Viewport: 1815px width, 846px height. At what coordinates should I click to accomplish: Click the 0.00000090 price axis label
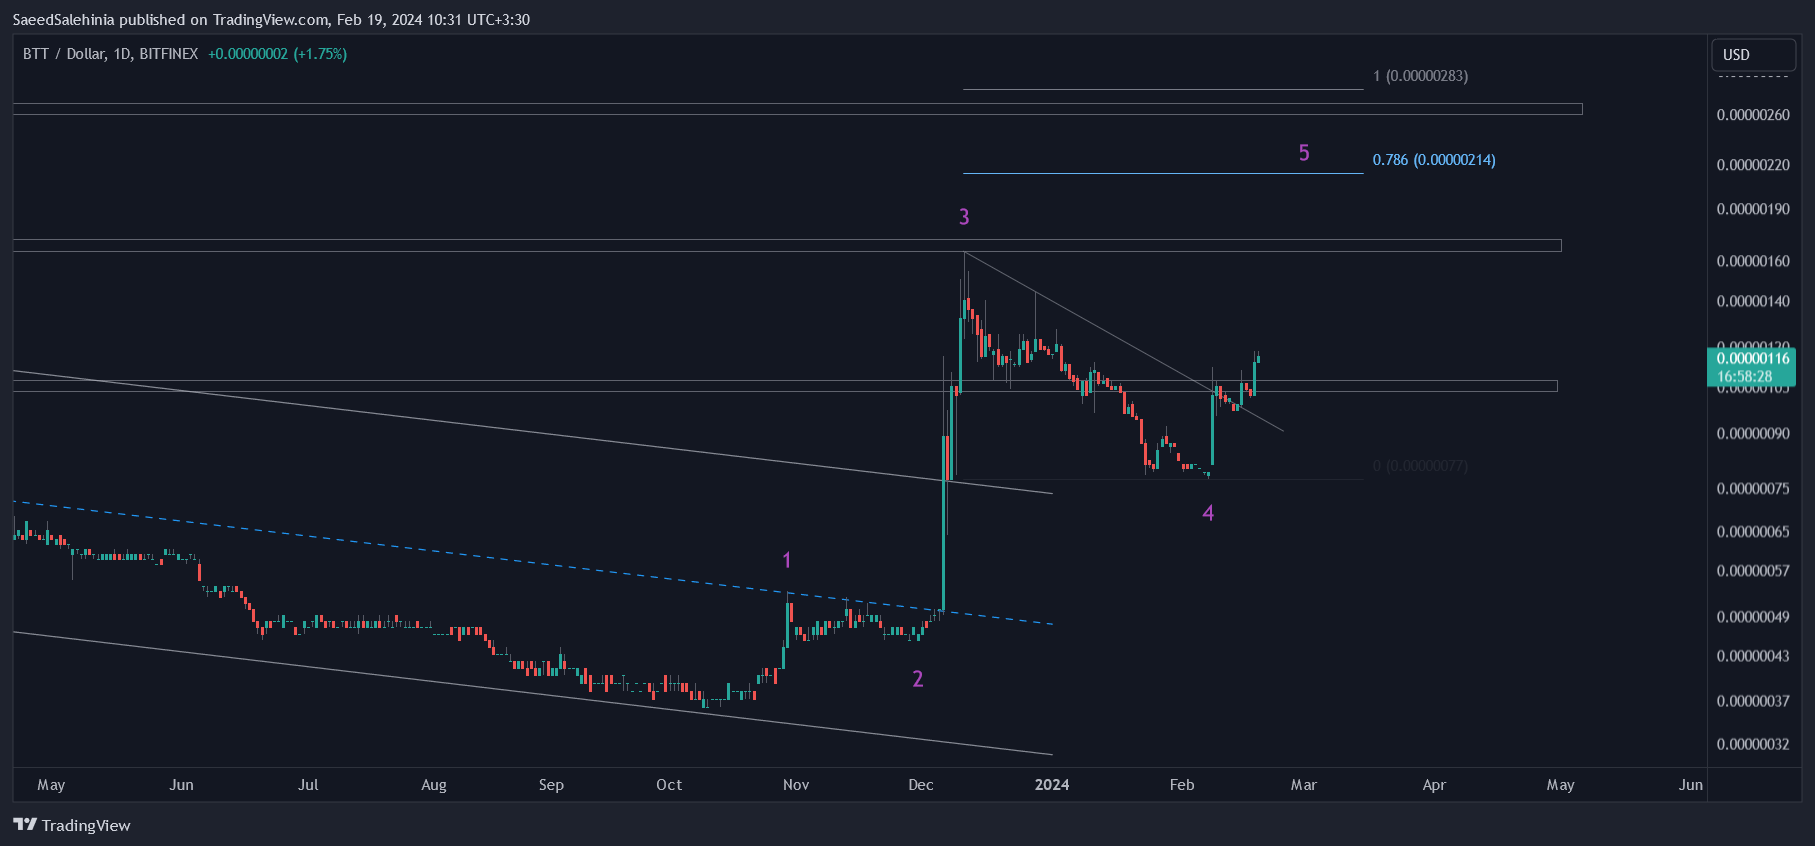(x=1753, y=434)
